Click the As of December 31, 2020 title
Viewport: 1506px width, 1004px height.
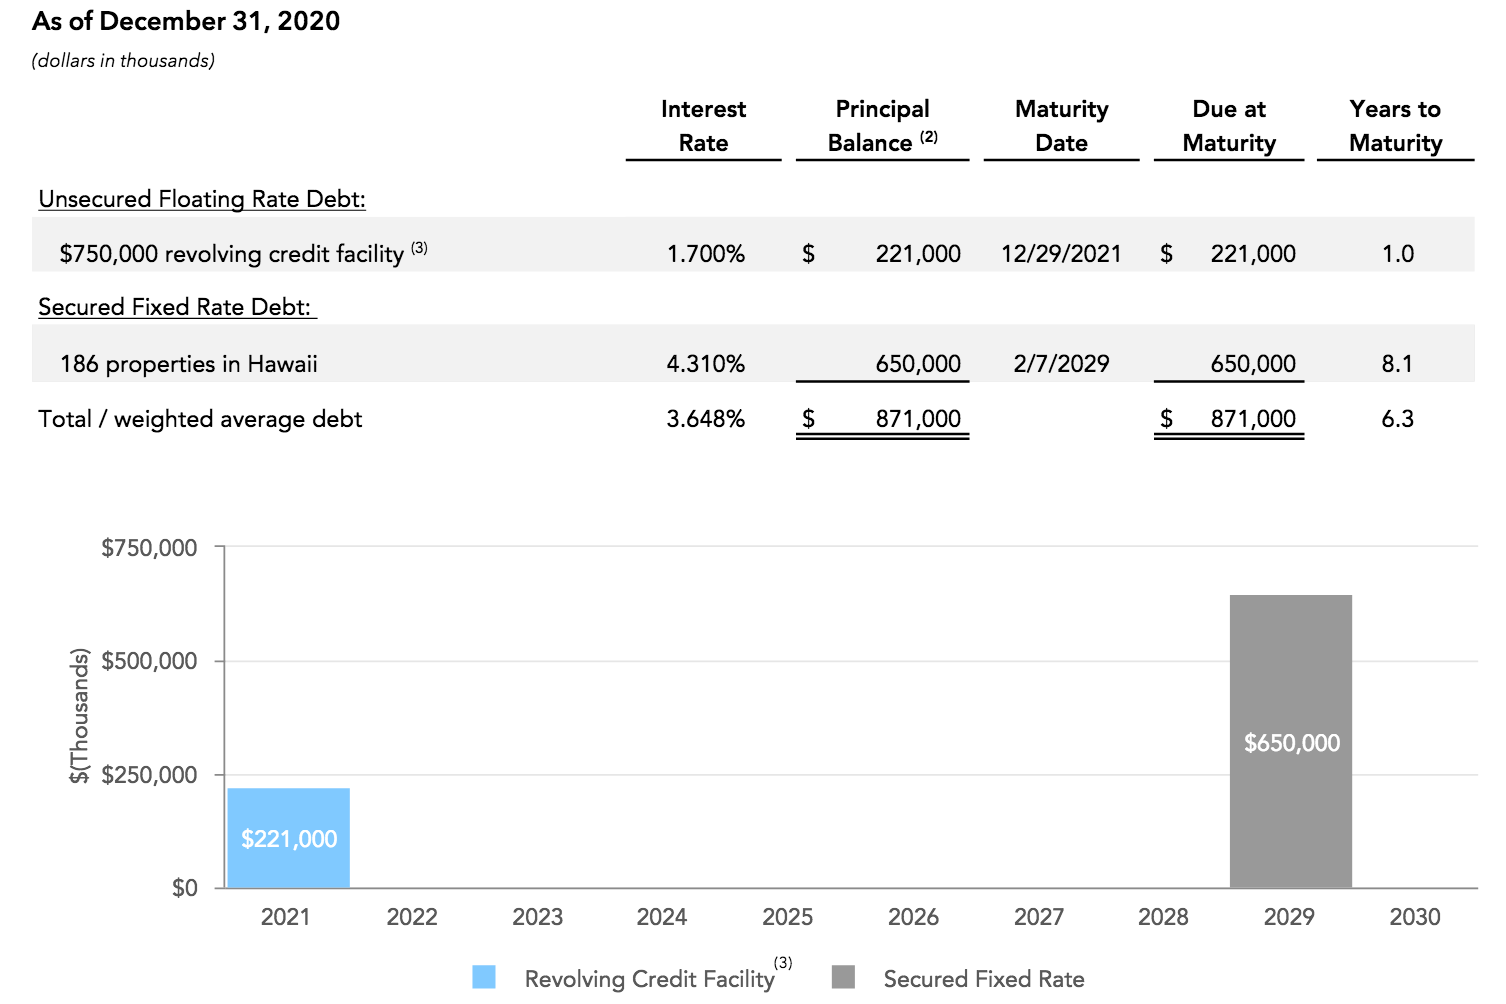click(x=185, y=20)
